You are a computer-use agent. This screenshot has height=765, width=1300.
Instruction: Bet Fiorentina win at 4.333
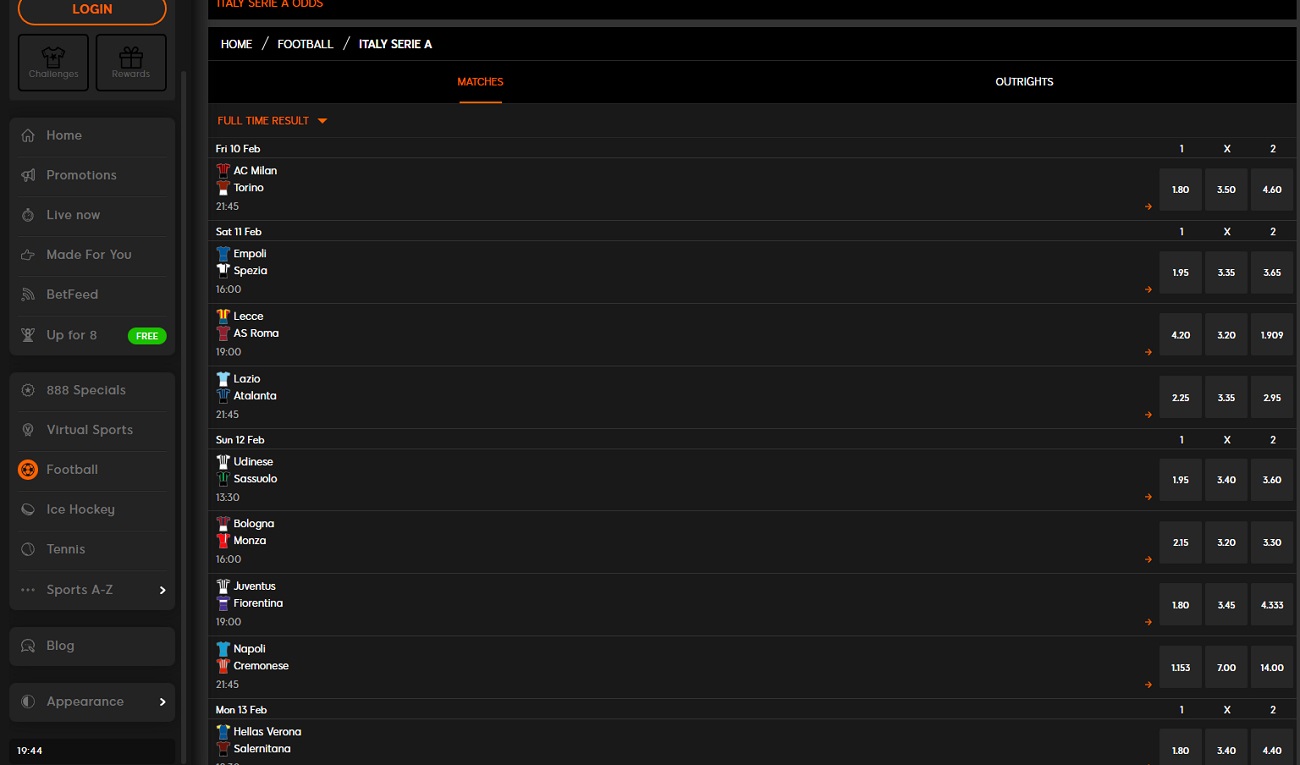tap(1272, 605)
